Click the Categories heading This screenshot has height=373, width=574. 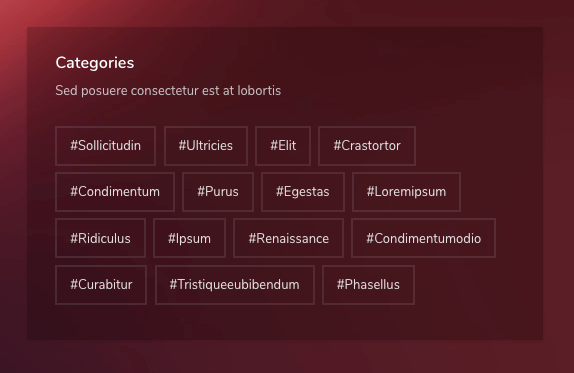(95, 63)
